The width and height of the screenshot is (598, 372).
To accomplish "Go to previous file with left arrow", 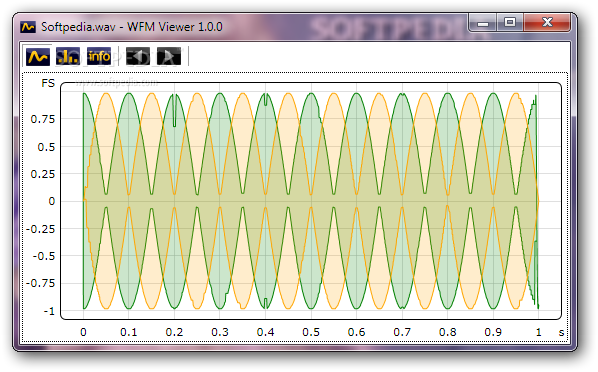I will [x=138, y=56].
